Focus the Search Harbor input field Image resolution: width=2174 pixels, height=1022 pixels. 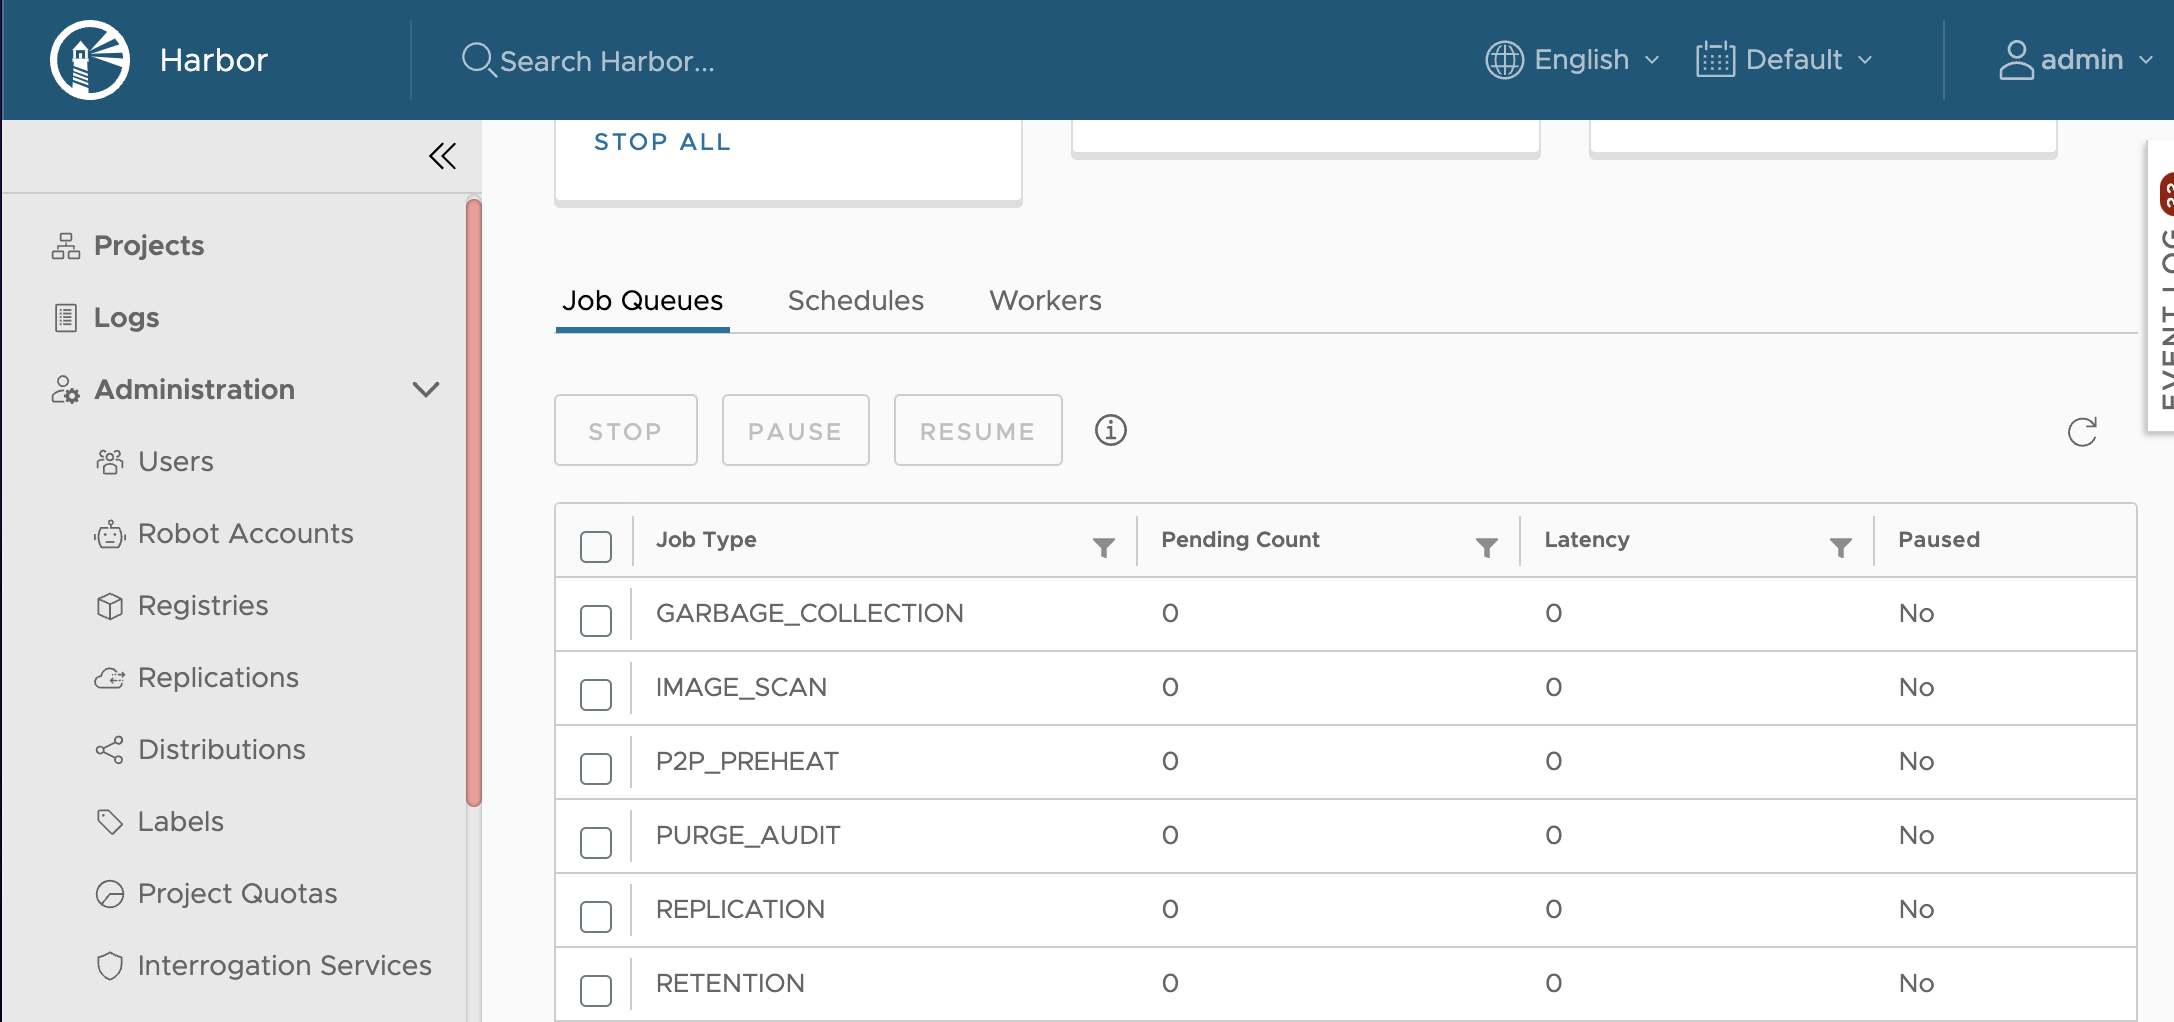click(x=606, y=61)
